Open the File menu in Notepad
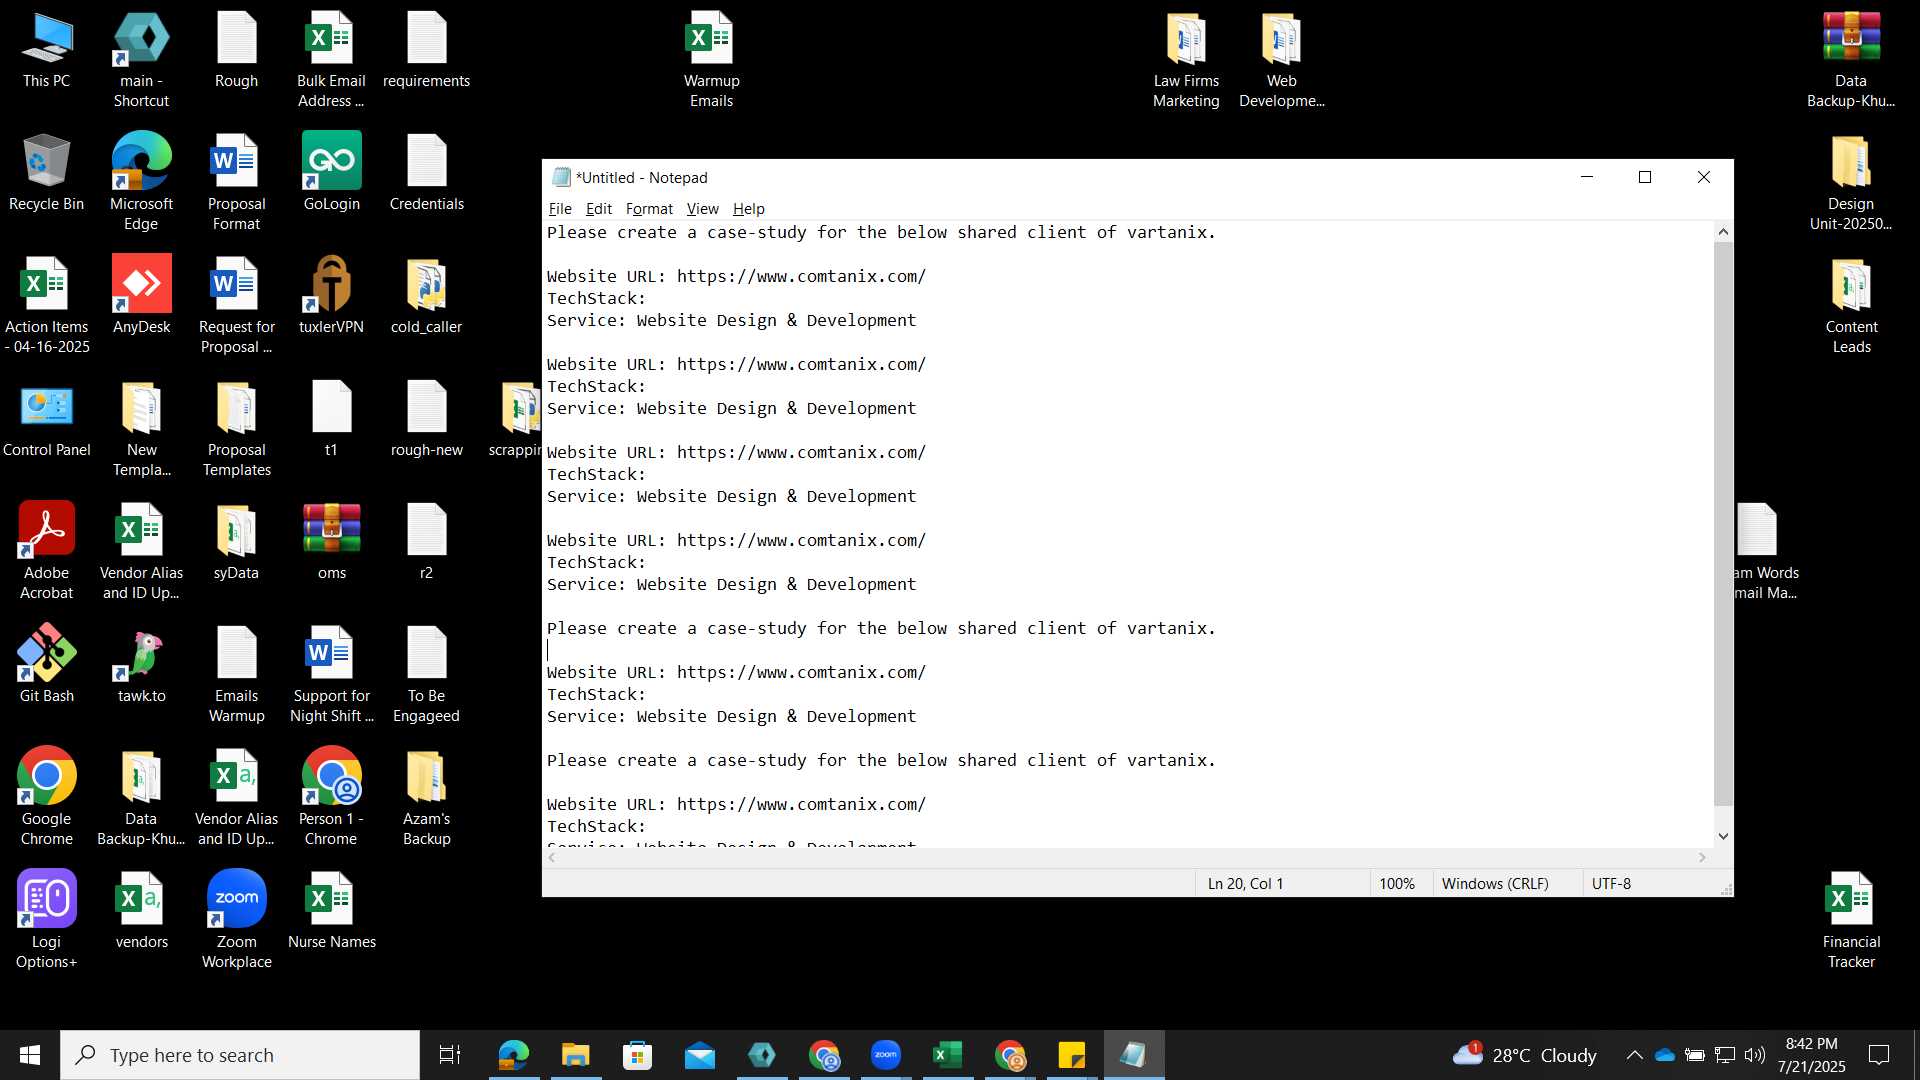The width and height of the screenshot is (1920, 1080). [x=560, y=208]
